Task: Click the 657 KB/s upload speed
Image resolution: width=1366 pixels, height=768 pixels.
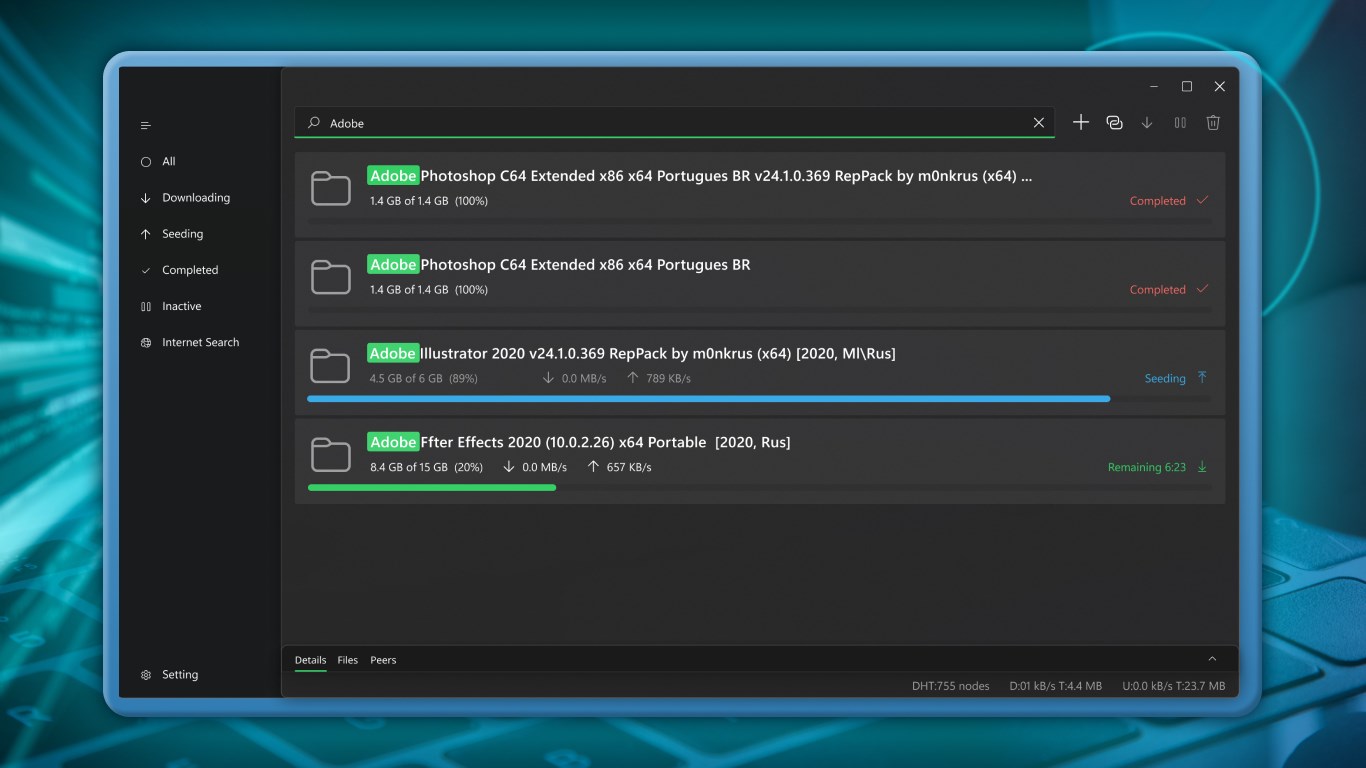Action: pos(629,467)
